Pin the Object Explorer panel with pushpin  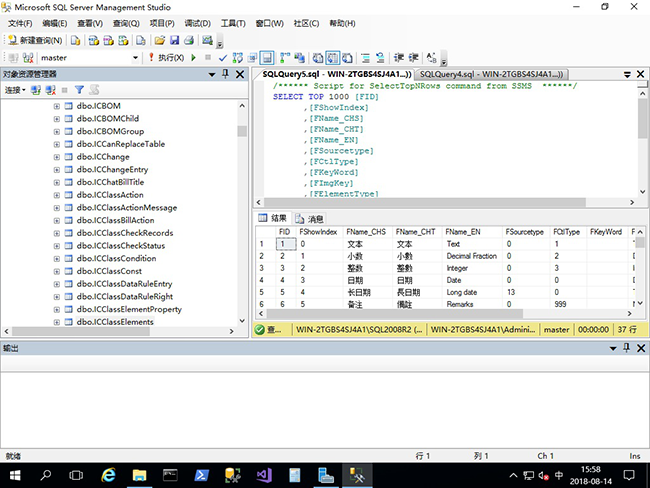[225, 74]
